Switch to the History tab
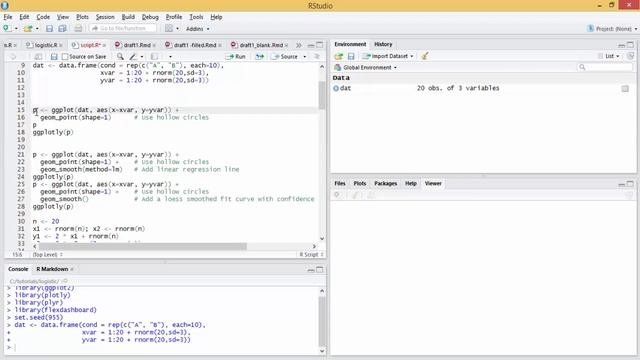The height and width of the screenshot is (360, 640). click(x=383, y=44)
